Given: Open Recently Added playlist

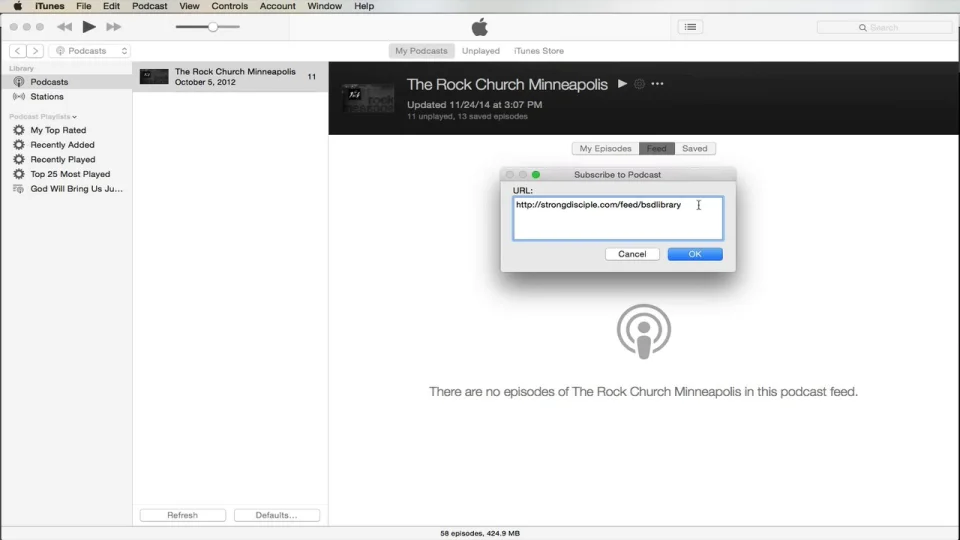Looking at the screenshot, I should pos(62,145).
